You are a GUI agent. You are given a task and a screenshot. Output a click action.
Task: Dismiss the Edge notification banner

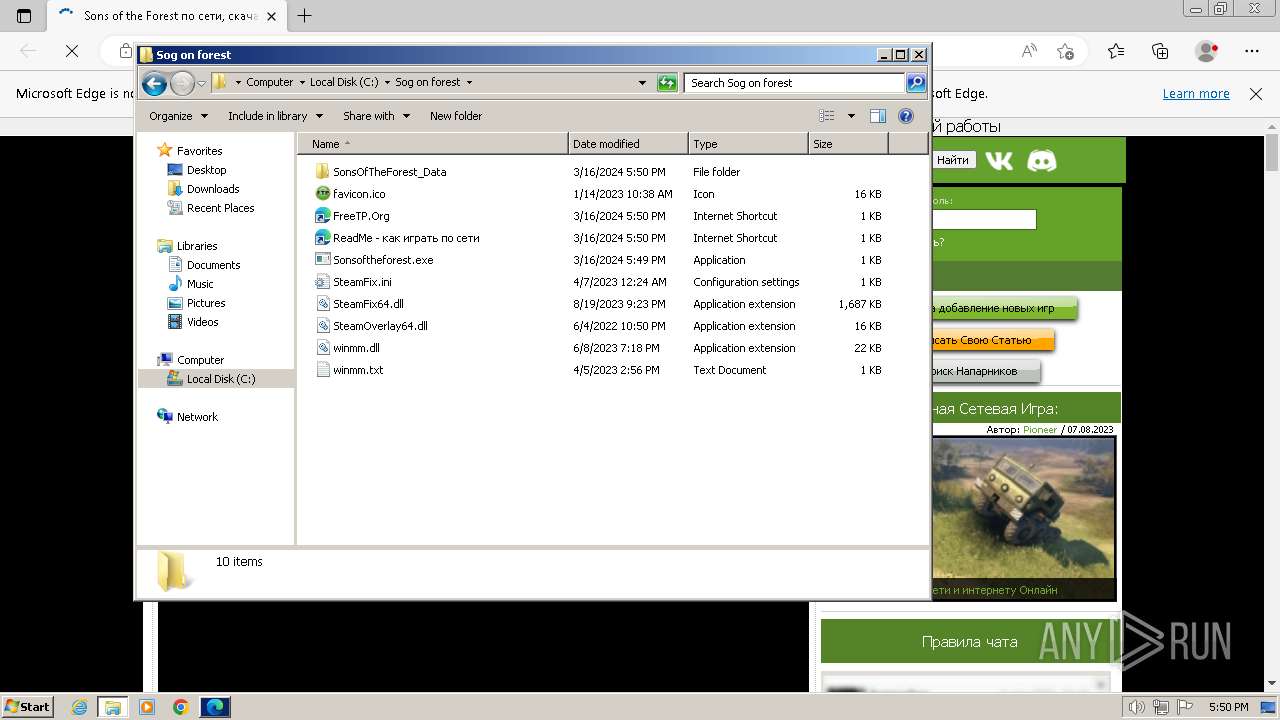coord(1256,94)
